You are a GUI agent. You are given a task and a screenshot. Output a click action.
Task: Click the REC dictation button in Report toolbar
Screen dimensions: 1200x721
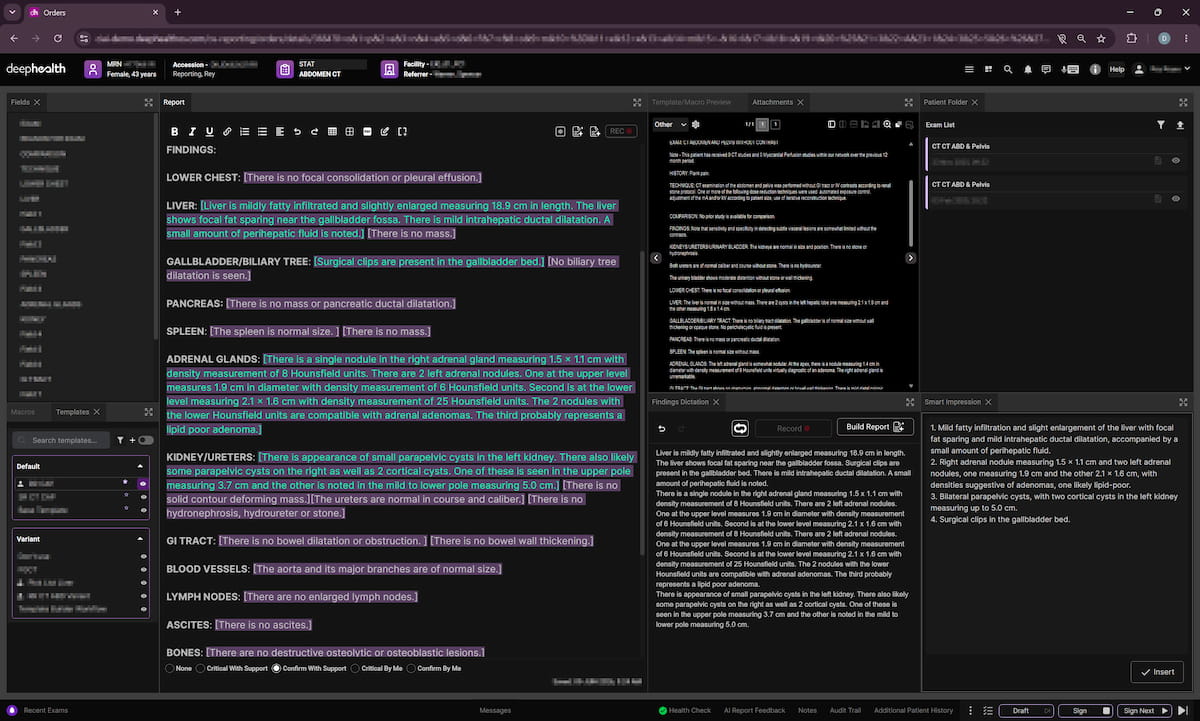click(x=622, y=131)
